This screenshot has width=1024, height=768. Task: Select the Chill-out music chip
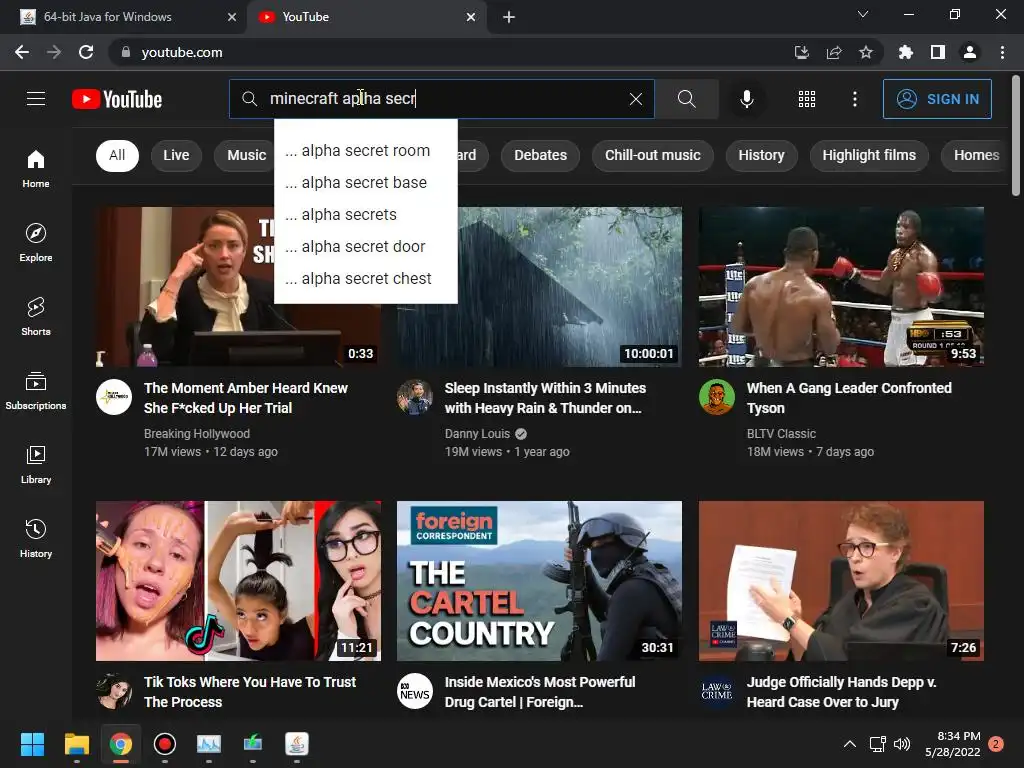point(652,155)
